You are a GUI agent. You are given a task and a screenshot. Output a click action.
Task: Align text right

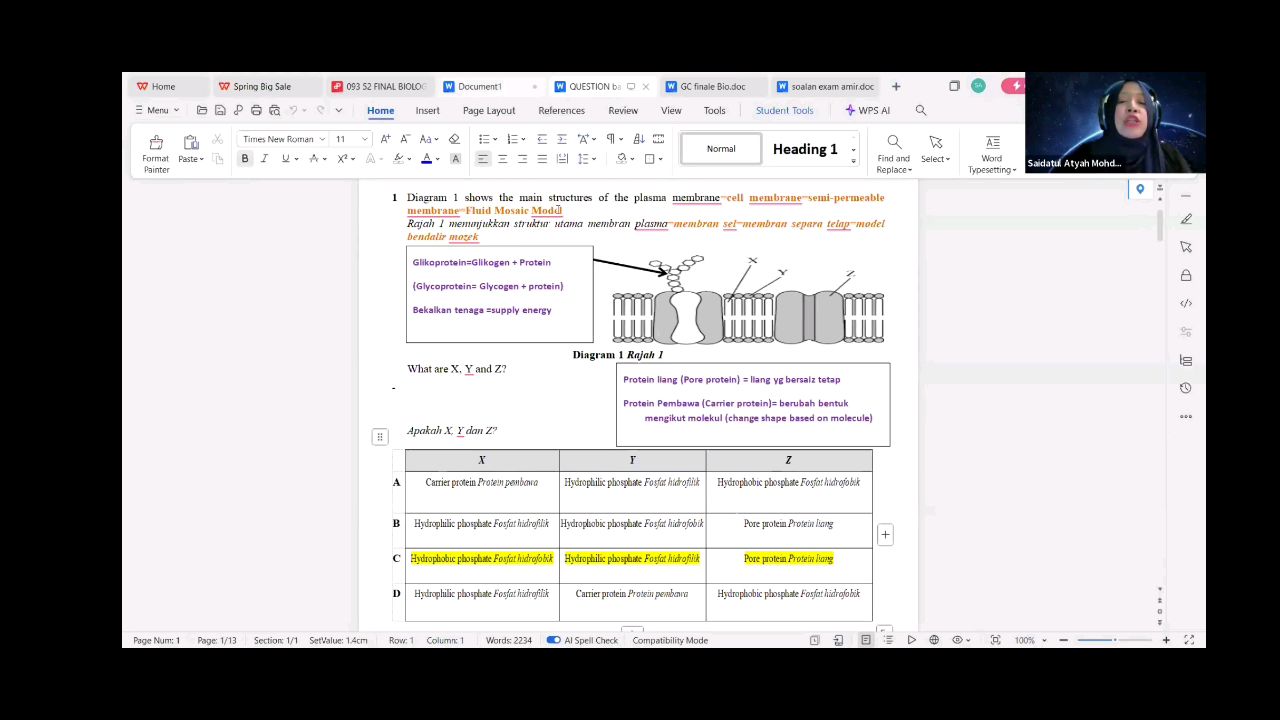[x=522, y=159]
